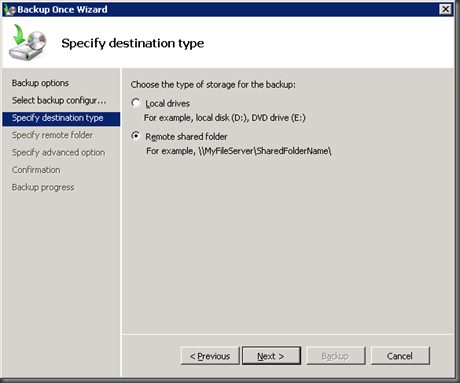Click the local disk (D:) example text

(225, 118)
